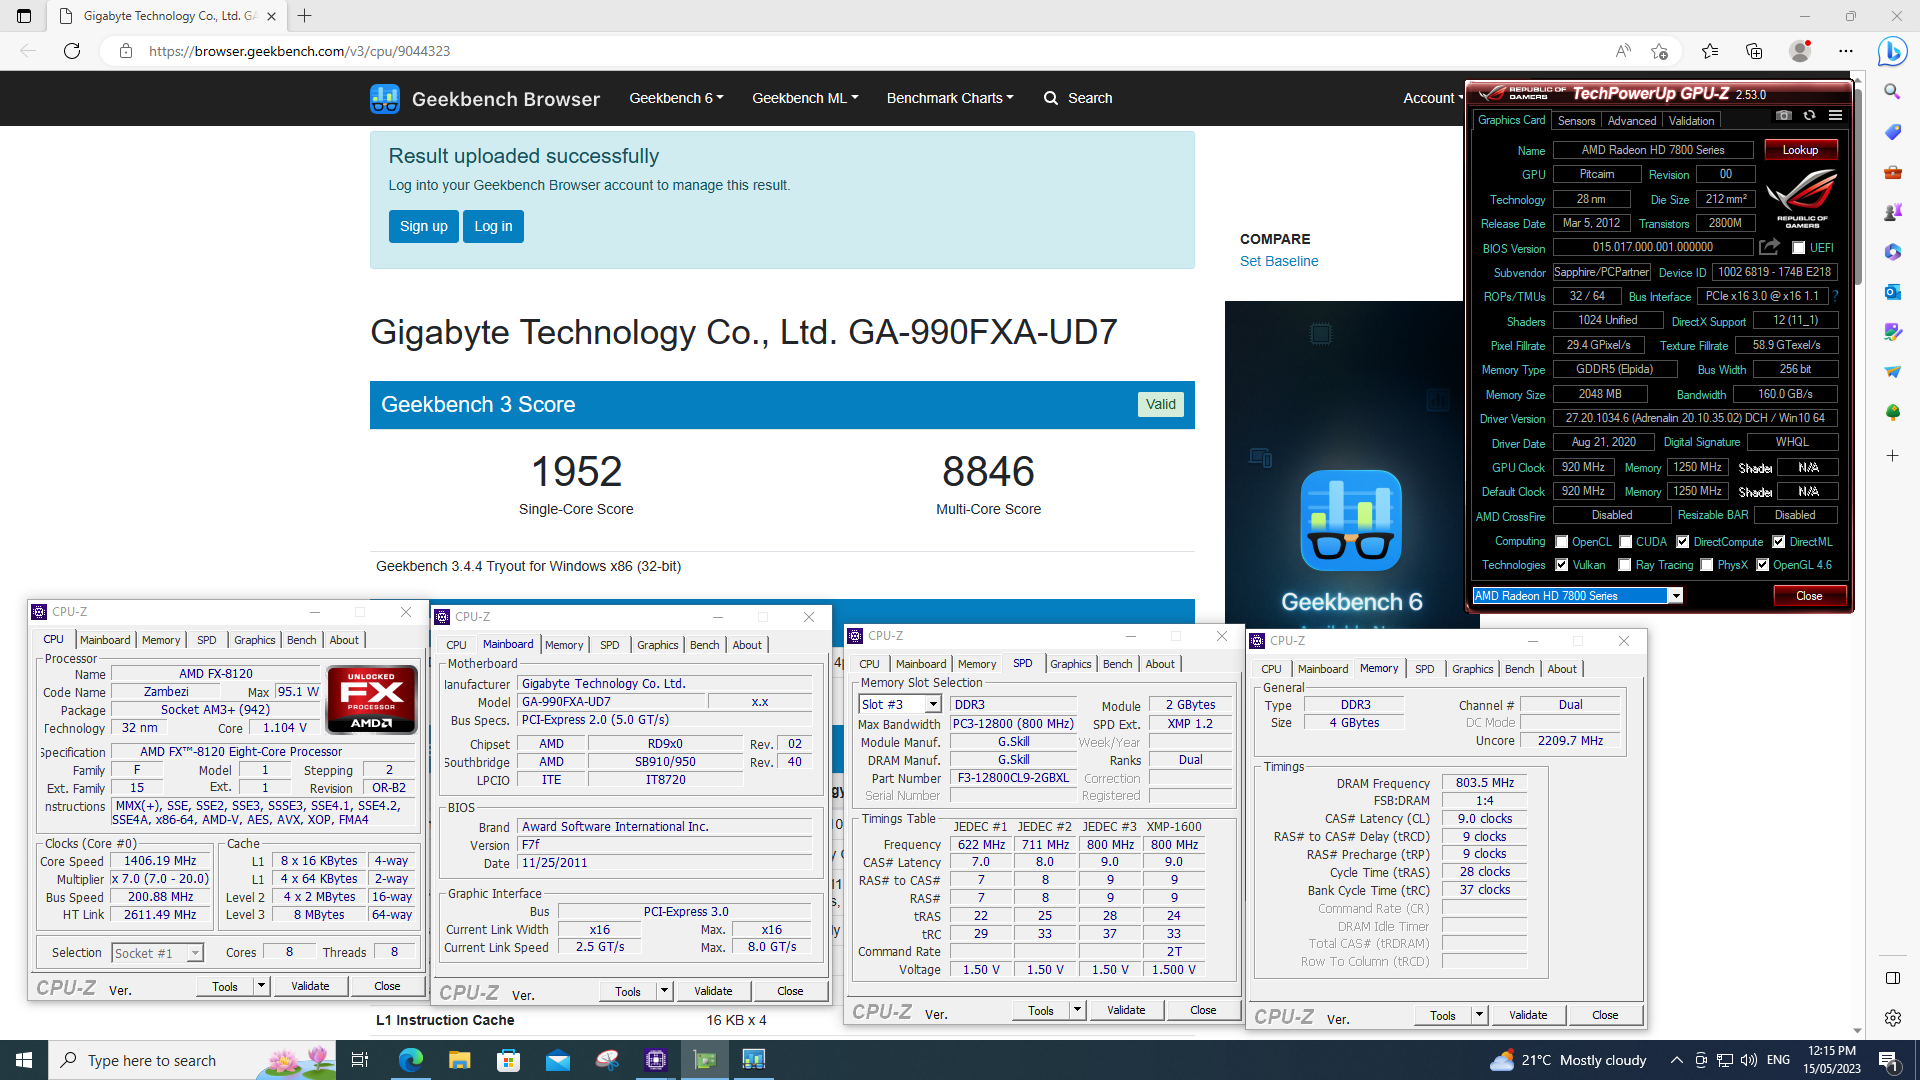Expand the Geekbench ML menu
The image size is (1920, 1080).
click(x=805, y=98)
